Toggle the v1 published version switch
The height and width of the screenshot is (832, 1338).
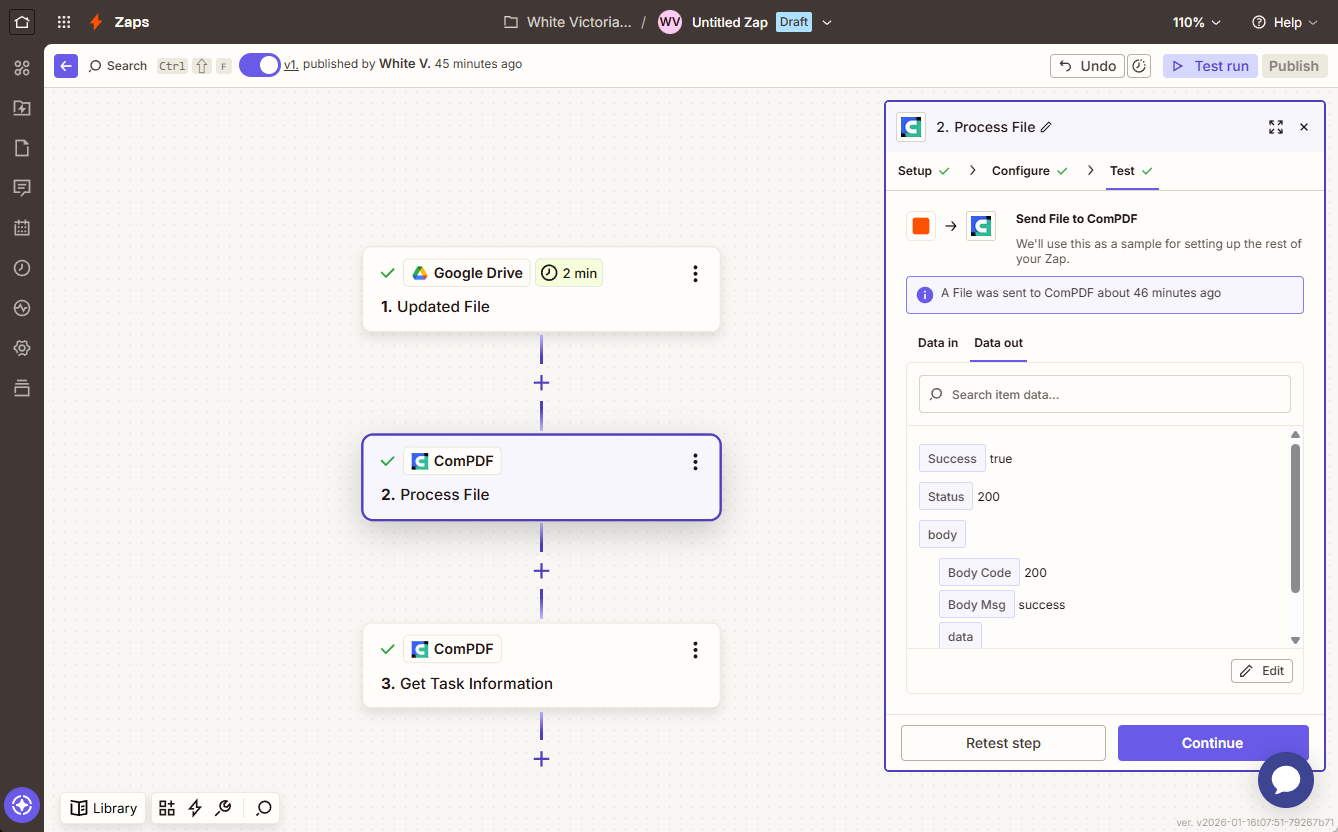pos(259,64)
